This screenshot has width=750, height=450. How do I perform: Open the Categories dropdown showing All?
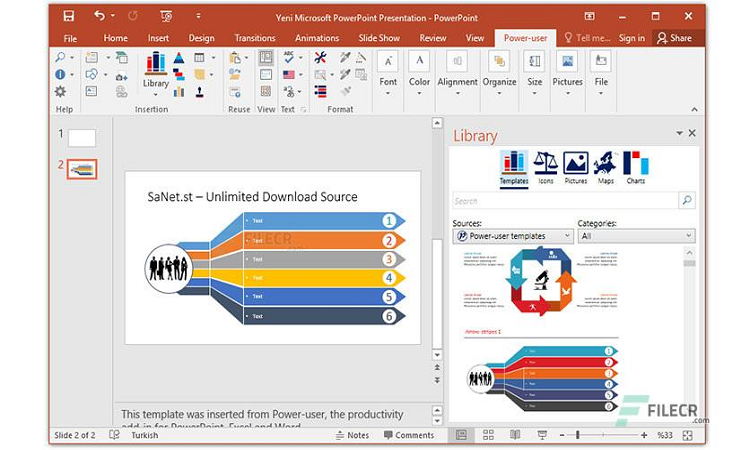(x=636, y=236)
